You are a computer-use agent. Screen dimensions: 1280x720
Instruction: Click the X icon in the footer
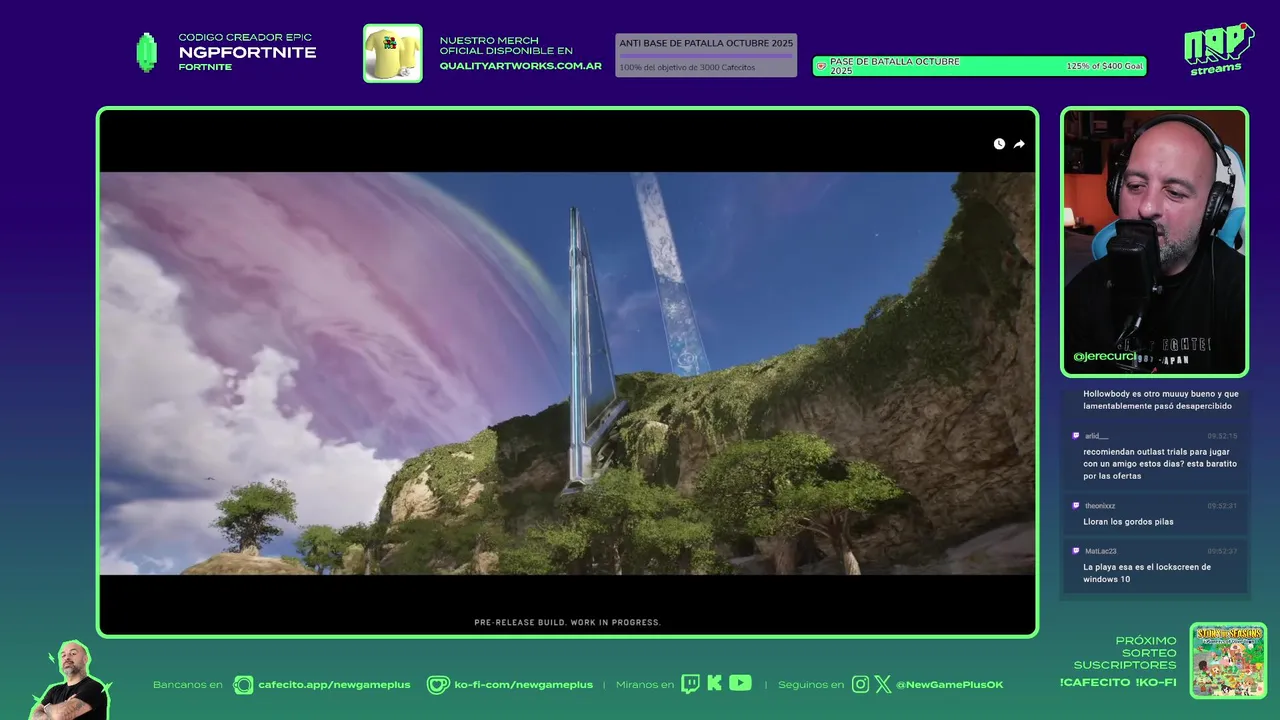point(883,684)
